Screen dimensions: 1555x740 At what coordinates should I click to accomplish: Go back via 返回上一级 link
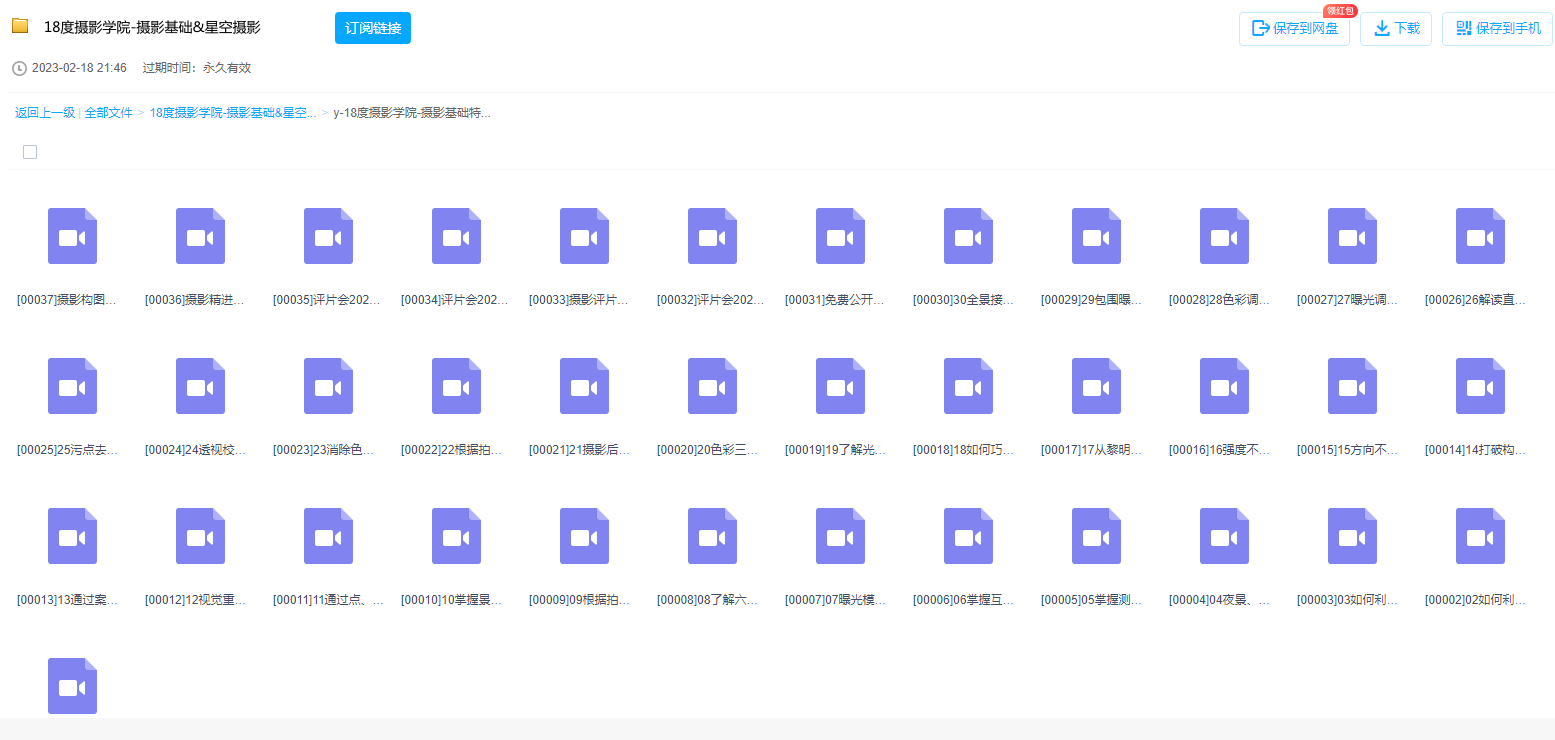[x=45, y=113]
